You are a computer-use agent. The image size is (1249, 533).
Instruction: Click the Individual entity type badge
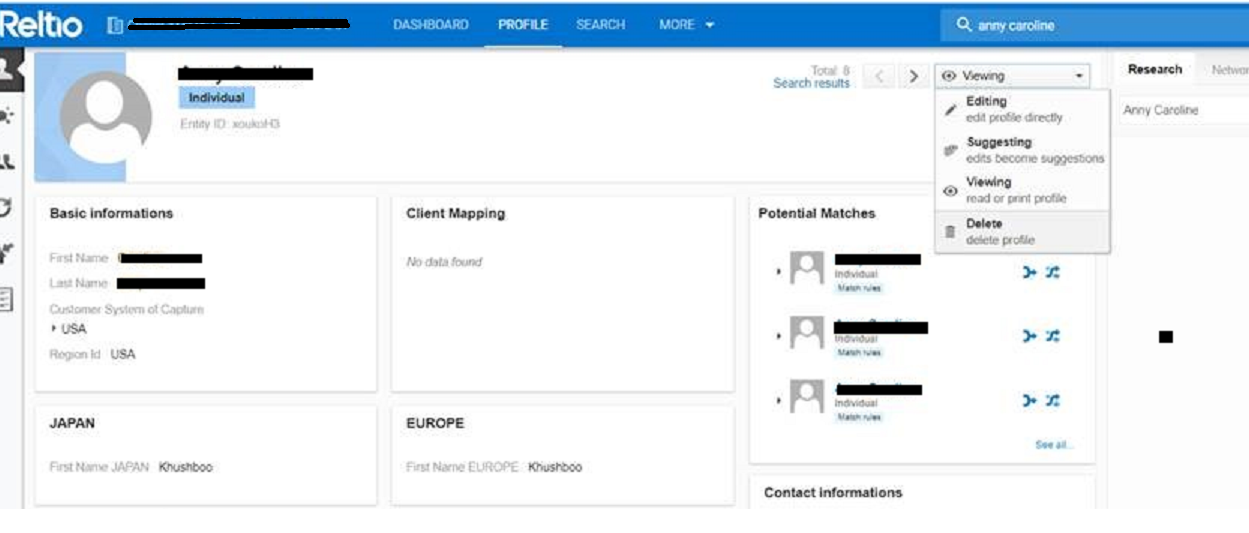(217, 98)
